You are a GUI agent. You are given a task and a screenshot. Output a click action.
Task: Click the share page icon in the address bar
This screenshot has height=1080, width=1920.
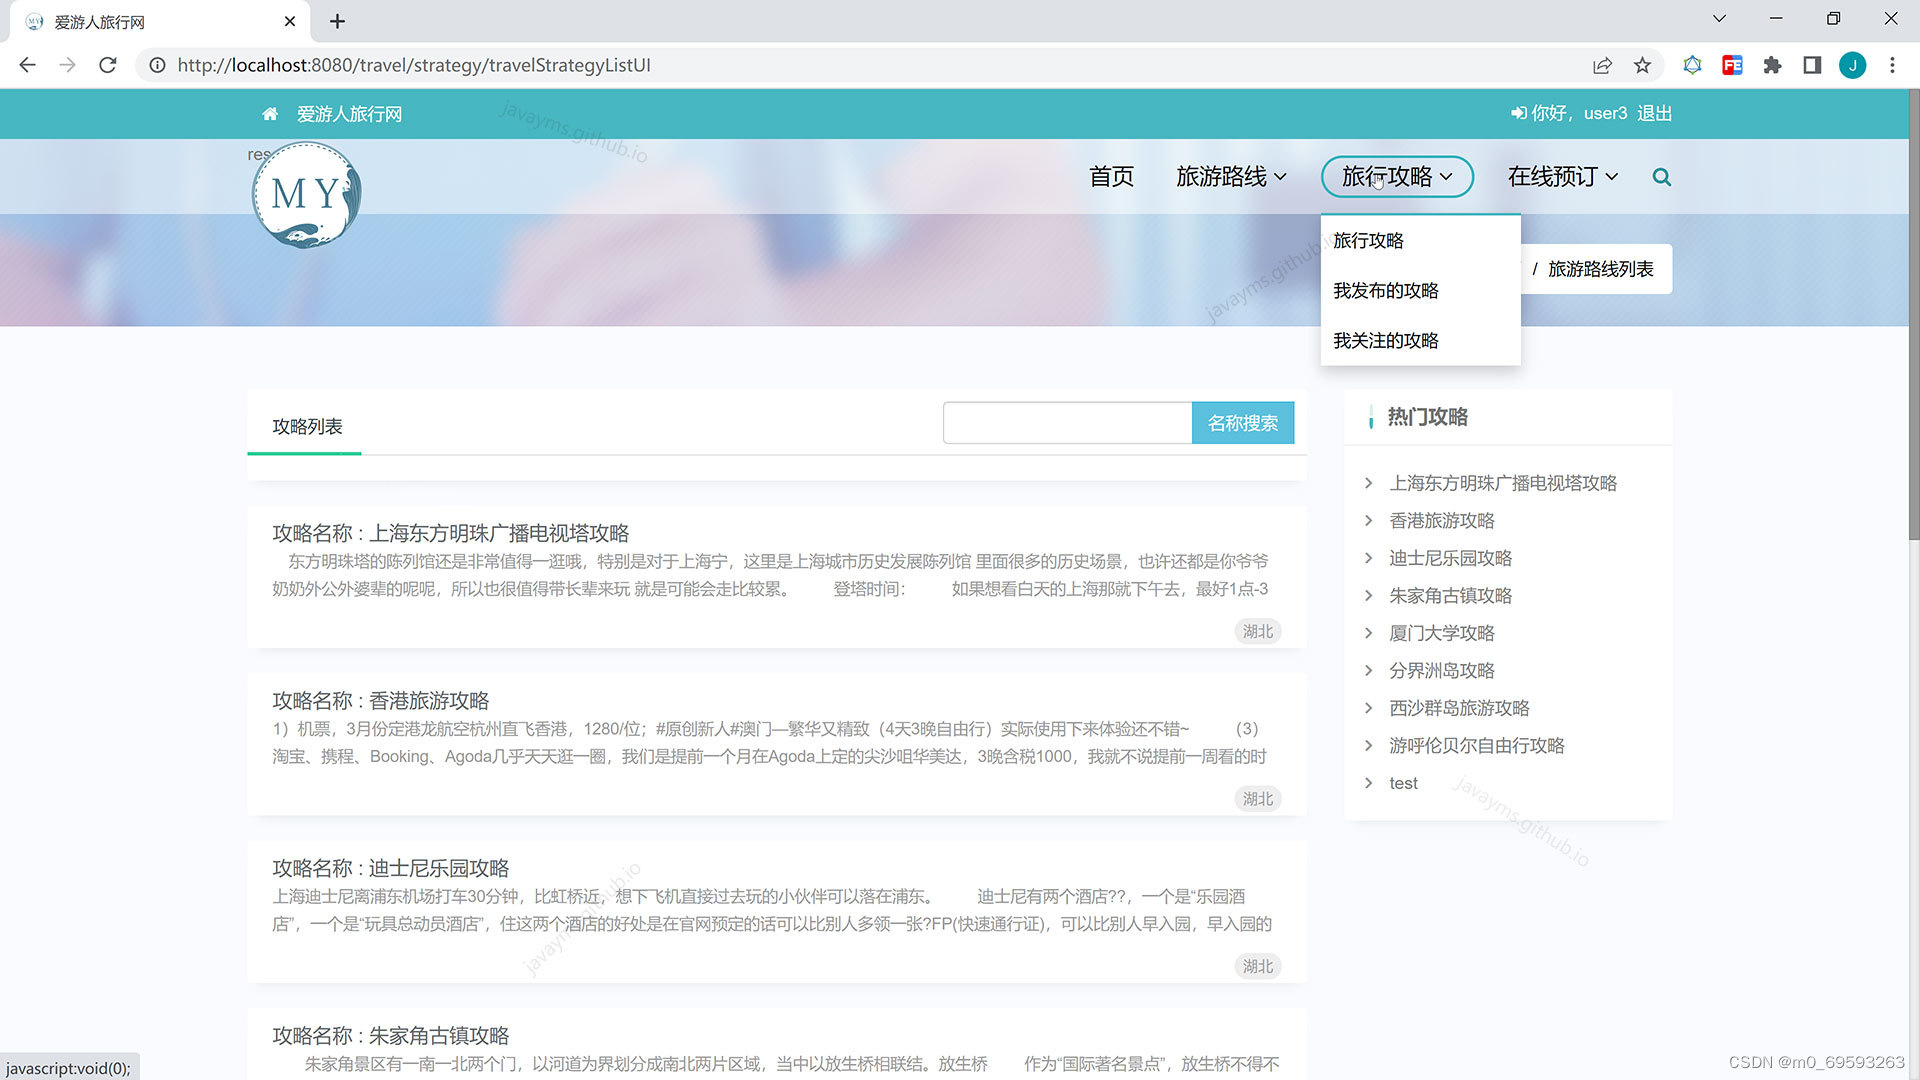tap(1602, 65)
